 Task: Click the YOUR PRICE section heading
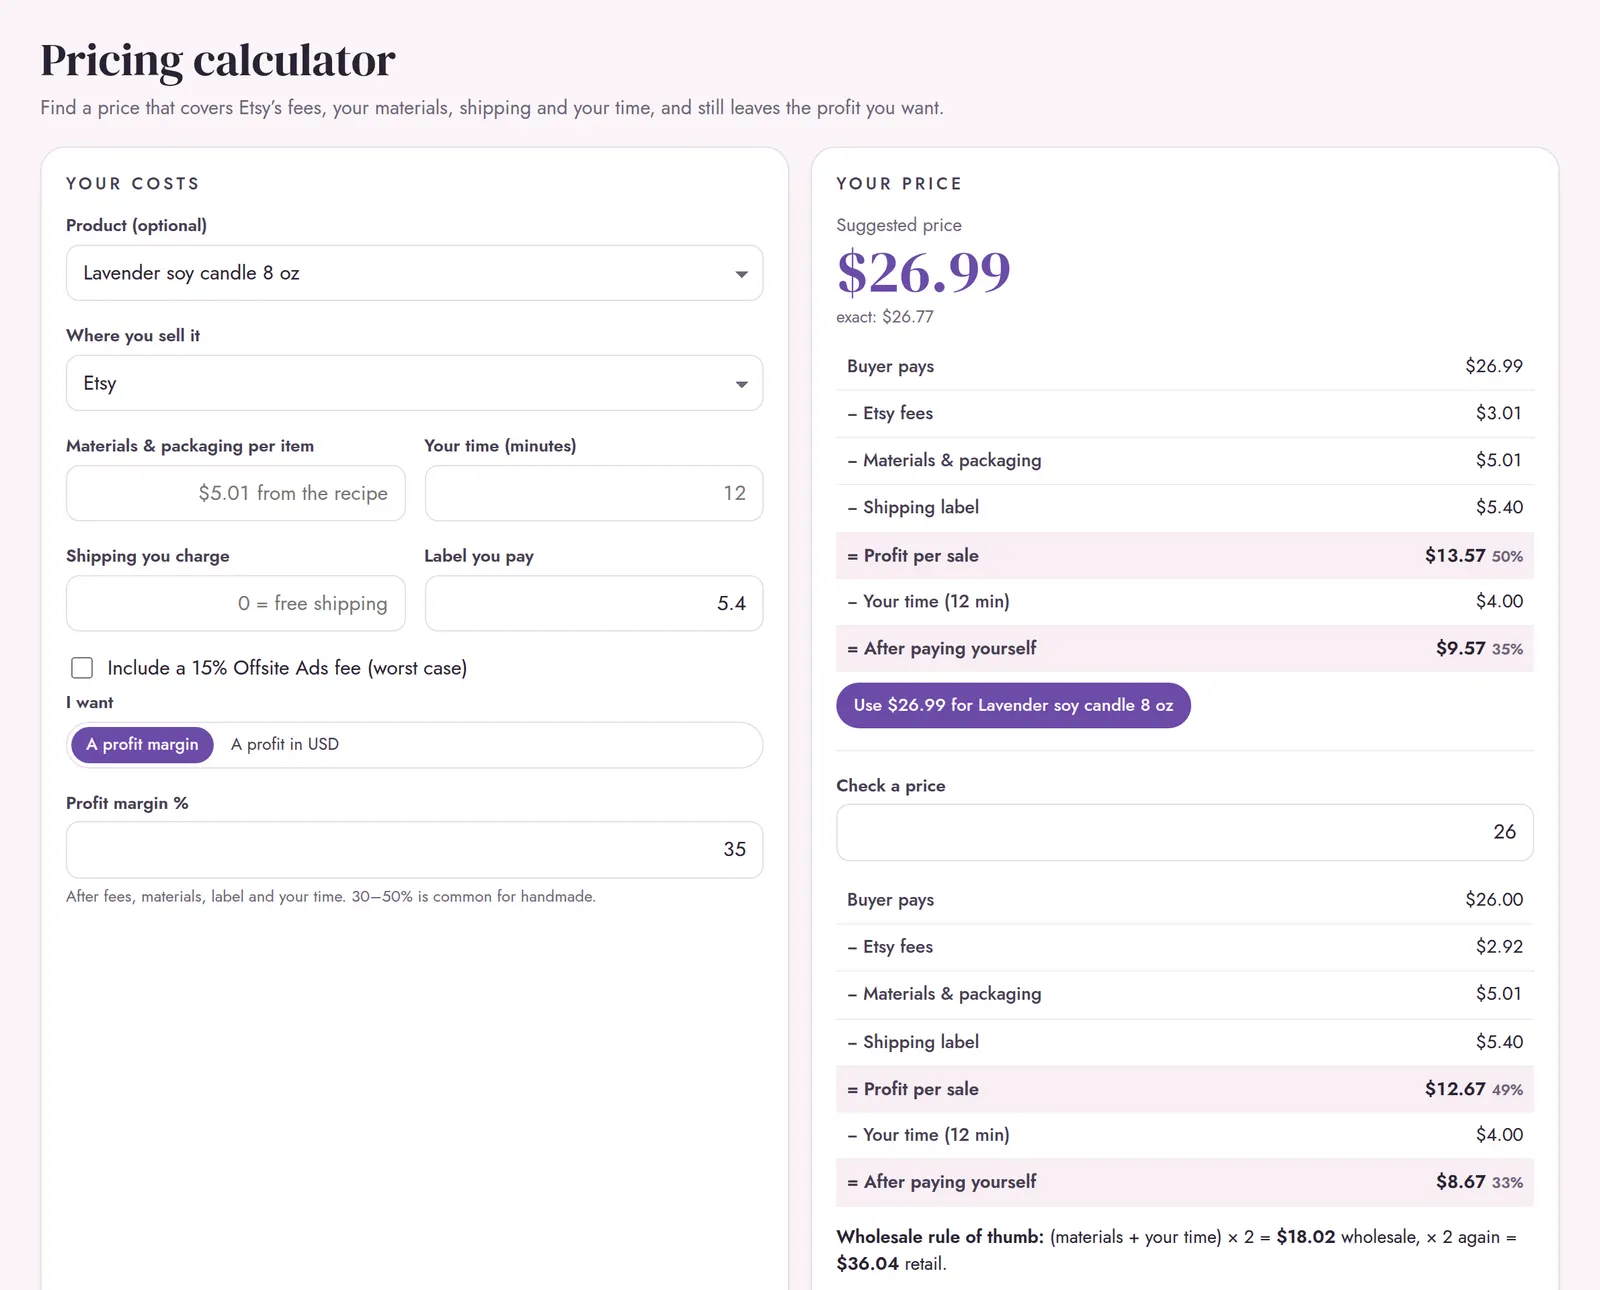tap(899, 184)
